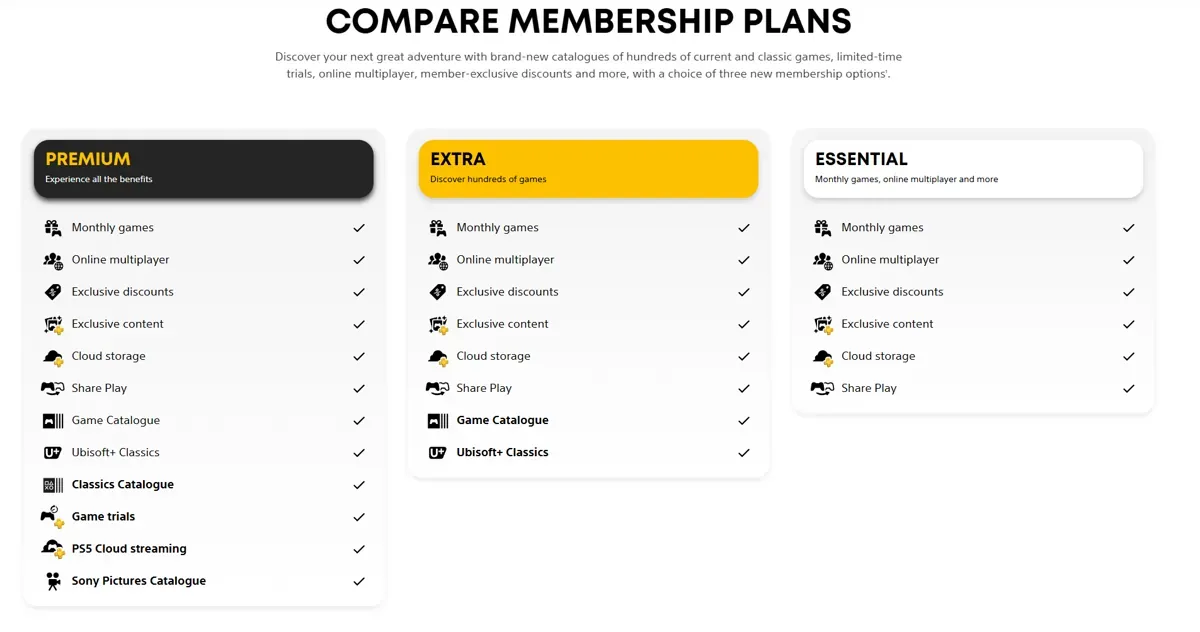Select the yellow Extra plan header
Image resolution: width=1200 pixels, height=632 pixels.
point(589,168)
